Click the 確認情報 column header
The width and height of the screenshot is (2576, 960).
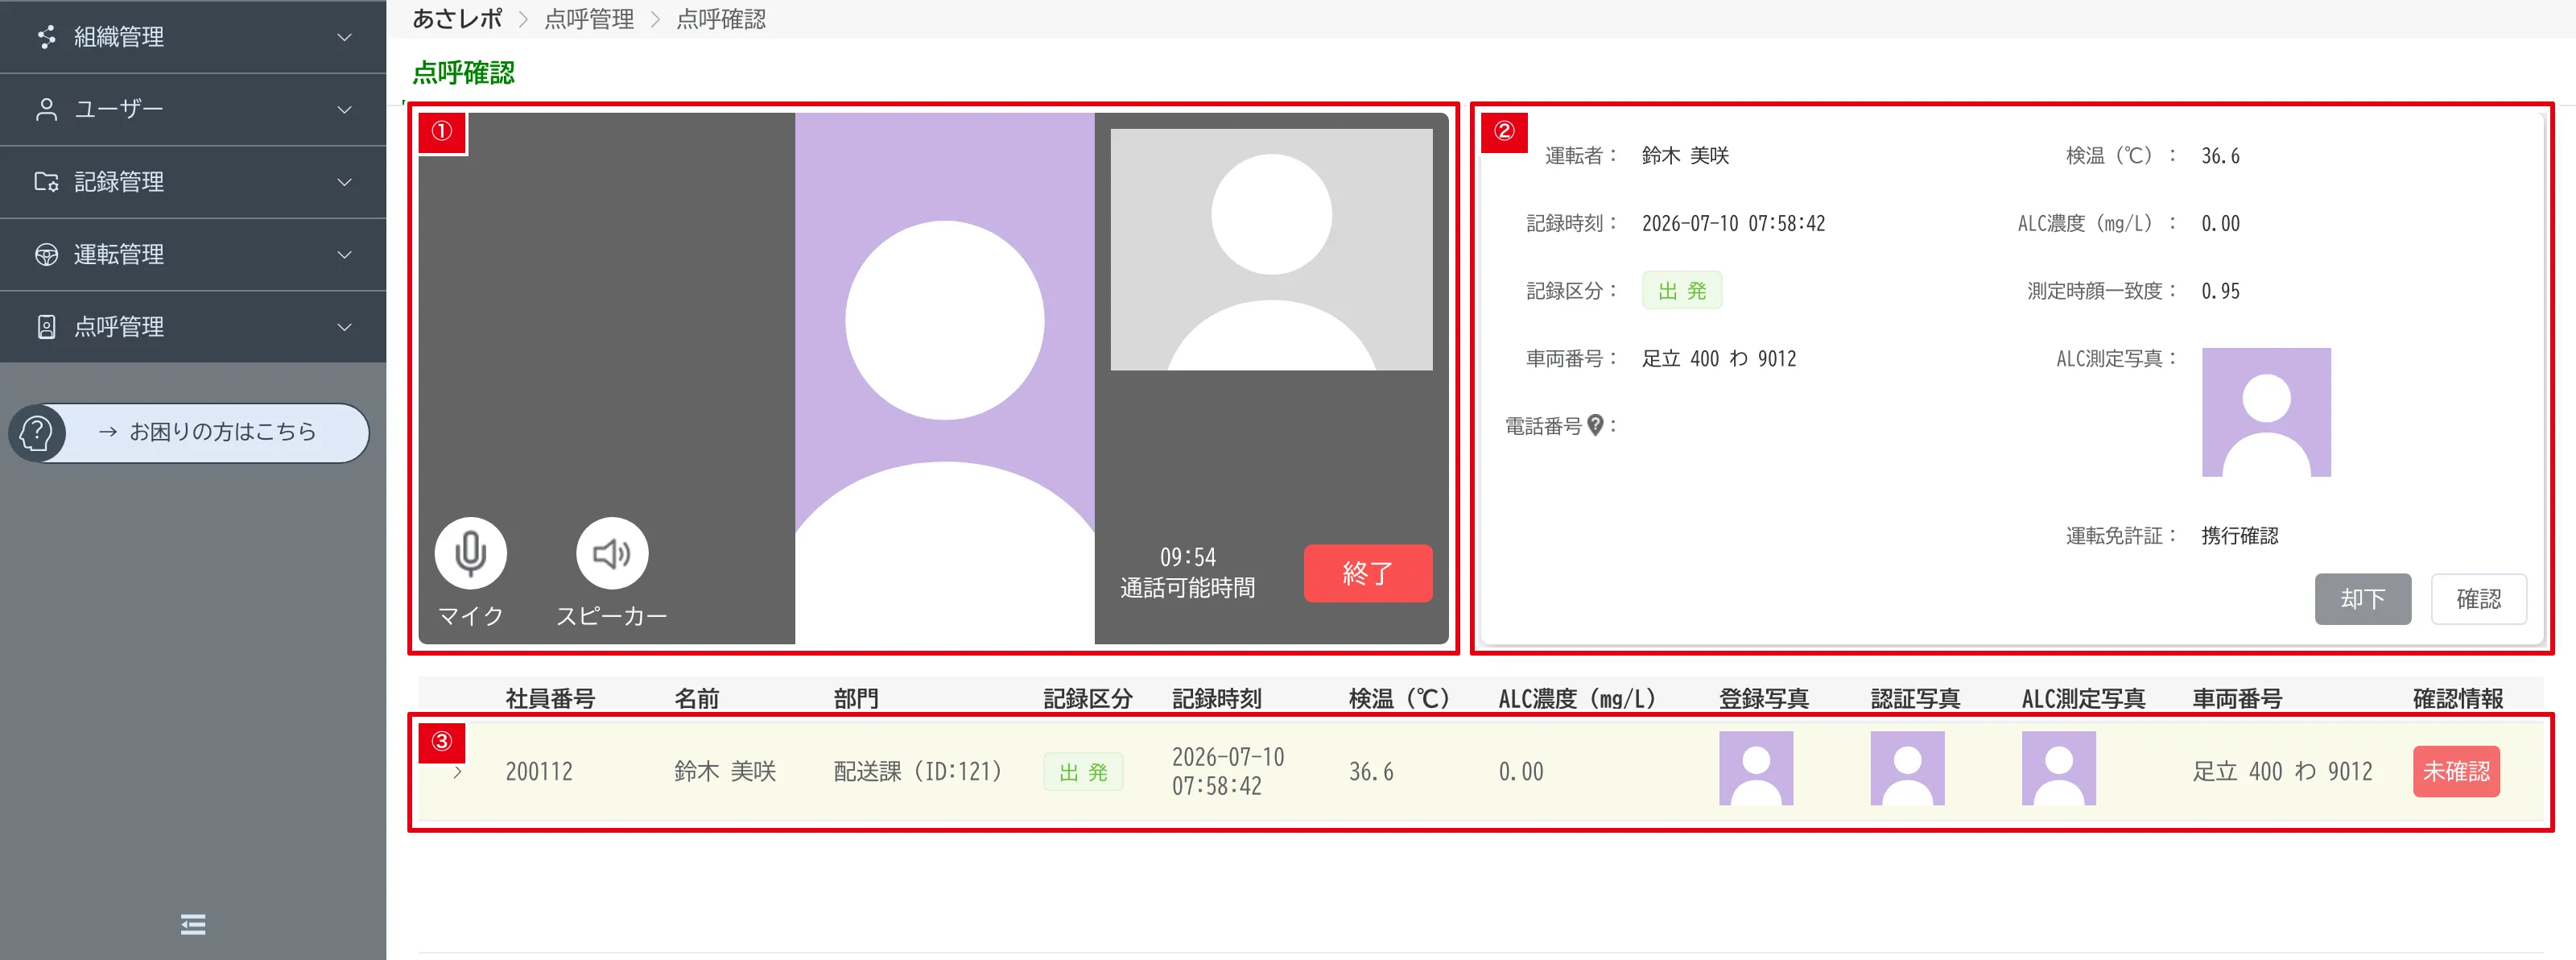[2458, 698]
